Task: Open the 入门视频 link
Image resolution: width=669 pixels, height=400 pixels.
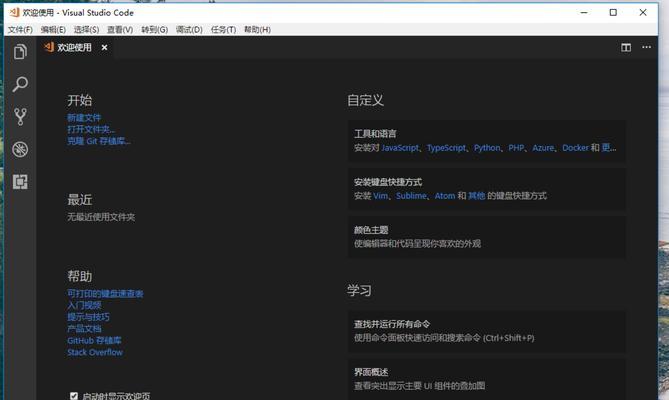Action: 84,305
